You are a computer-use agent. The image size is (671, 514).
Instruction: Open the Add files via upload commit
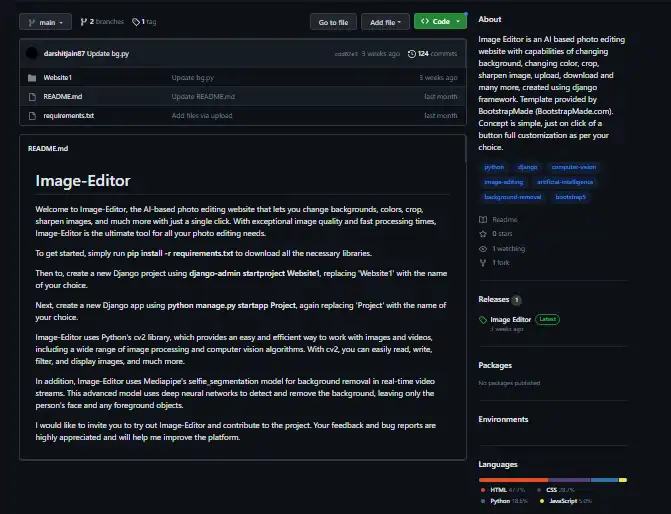202,116
